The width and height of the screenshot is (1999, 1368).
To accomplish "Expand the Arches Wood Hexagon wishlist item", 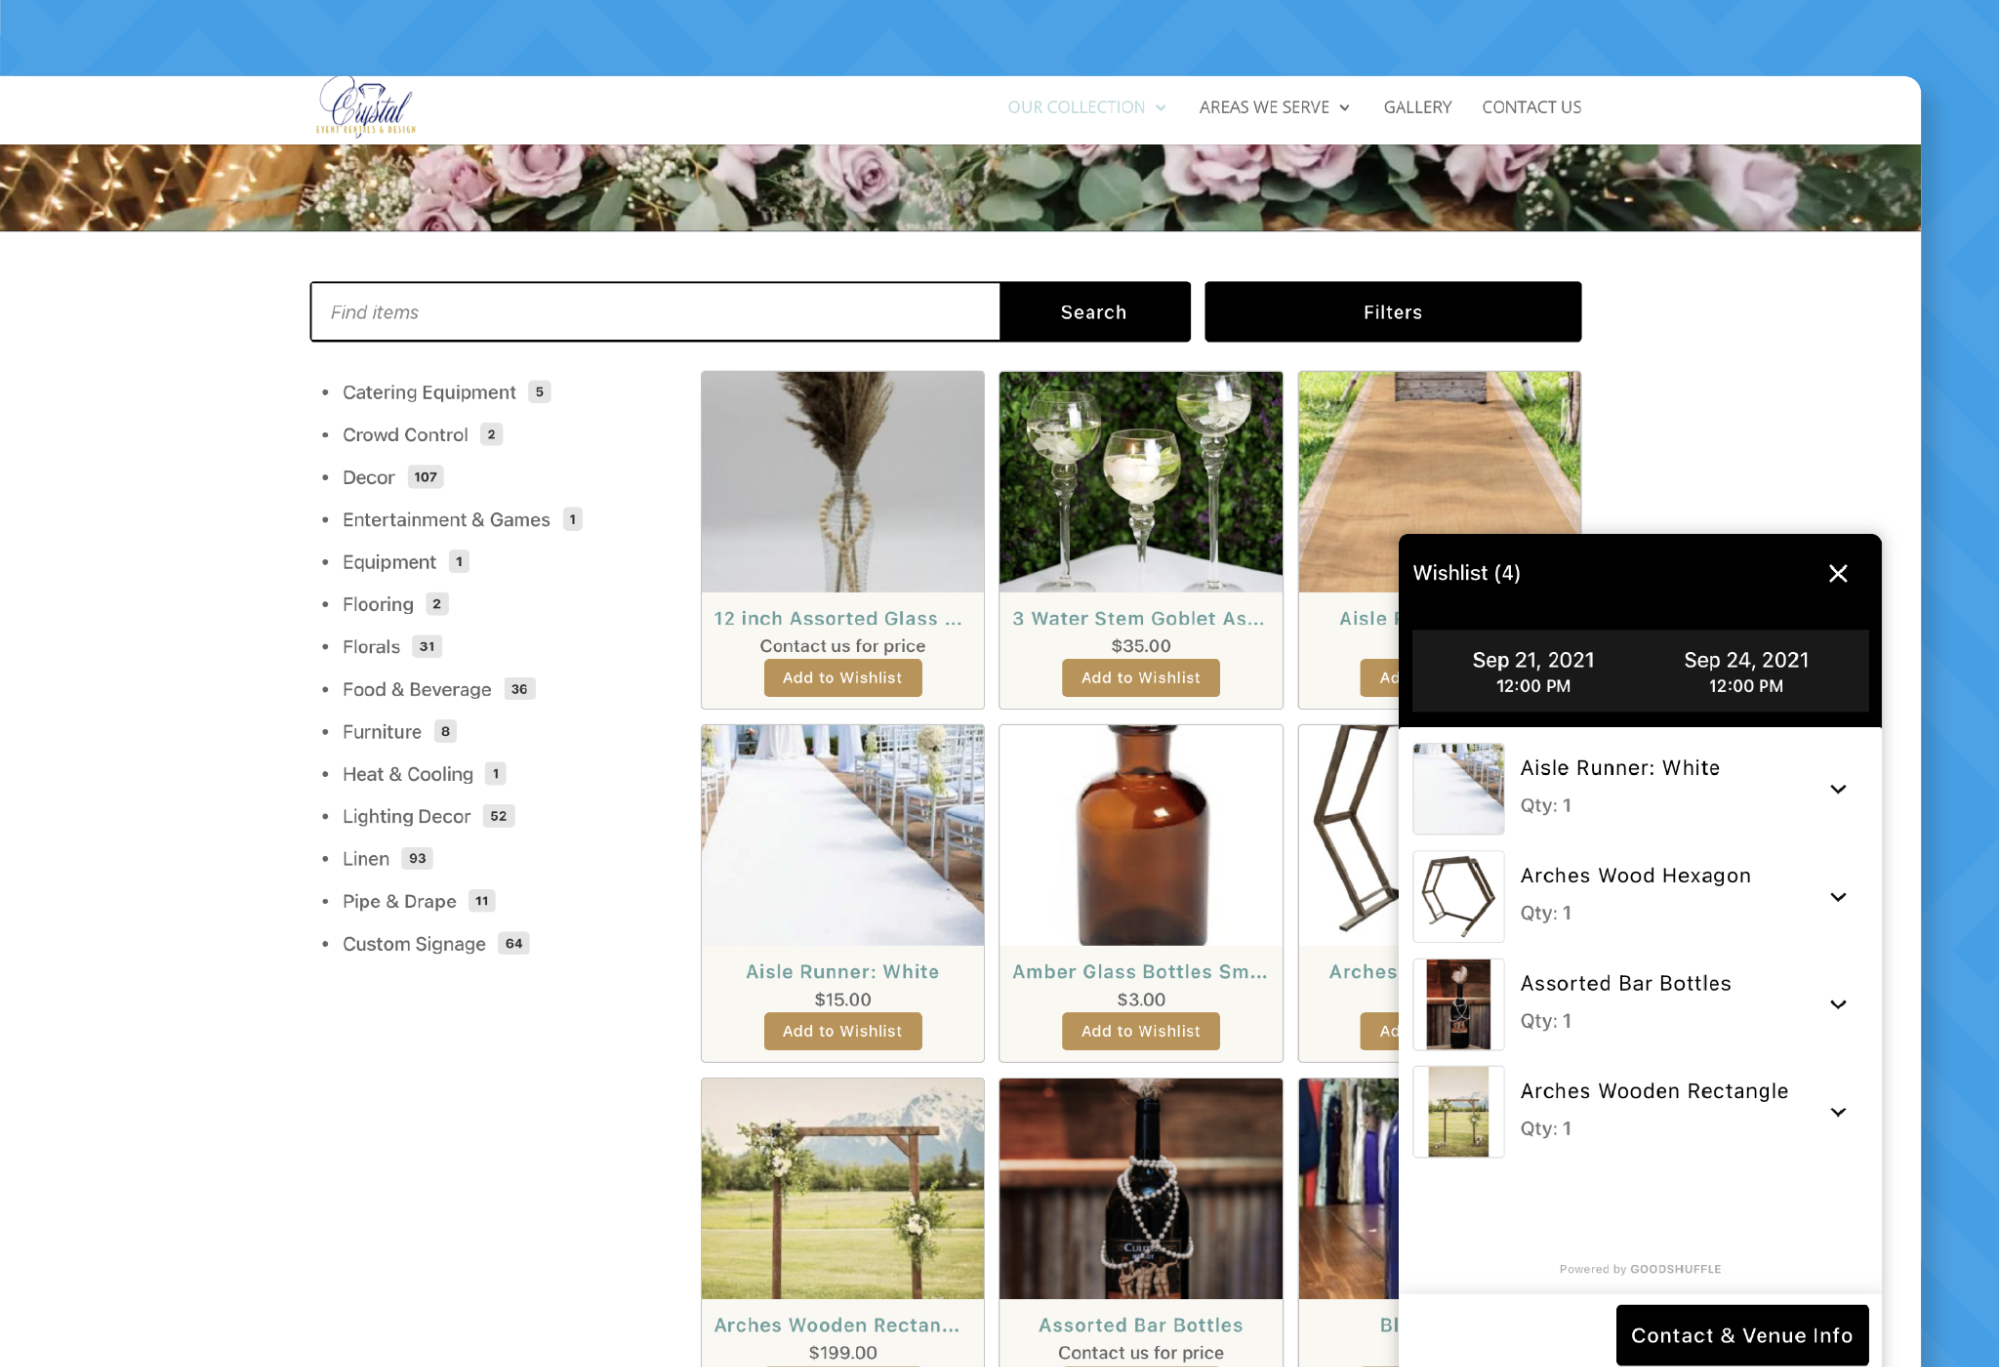I will 1837,897.
